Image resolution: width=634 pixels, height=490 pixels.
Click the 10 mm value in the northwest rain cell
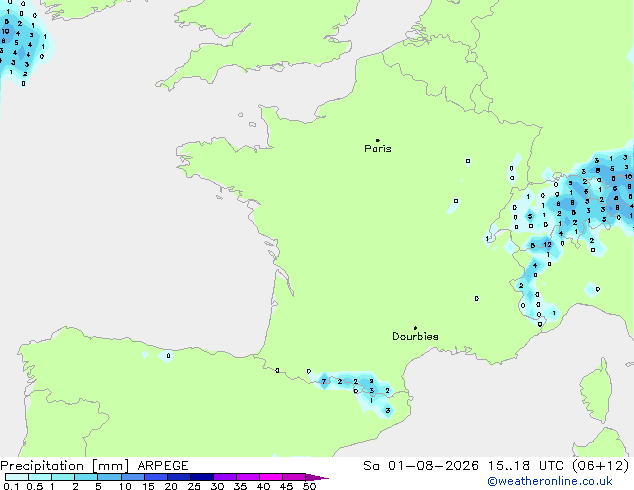[5, 31]
